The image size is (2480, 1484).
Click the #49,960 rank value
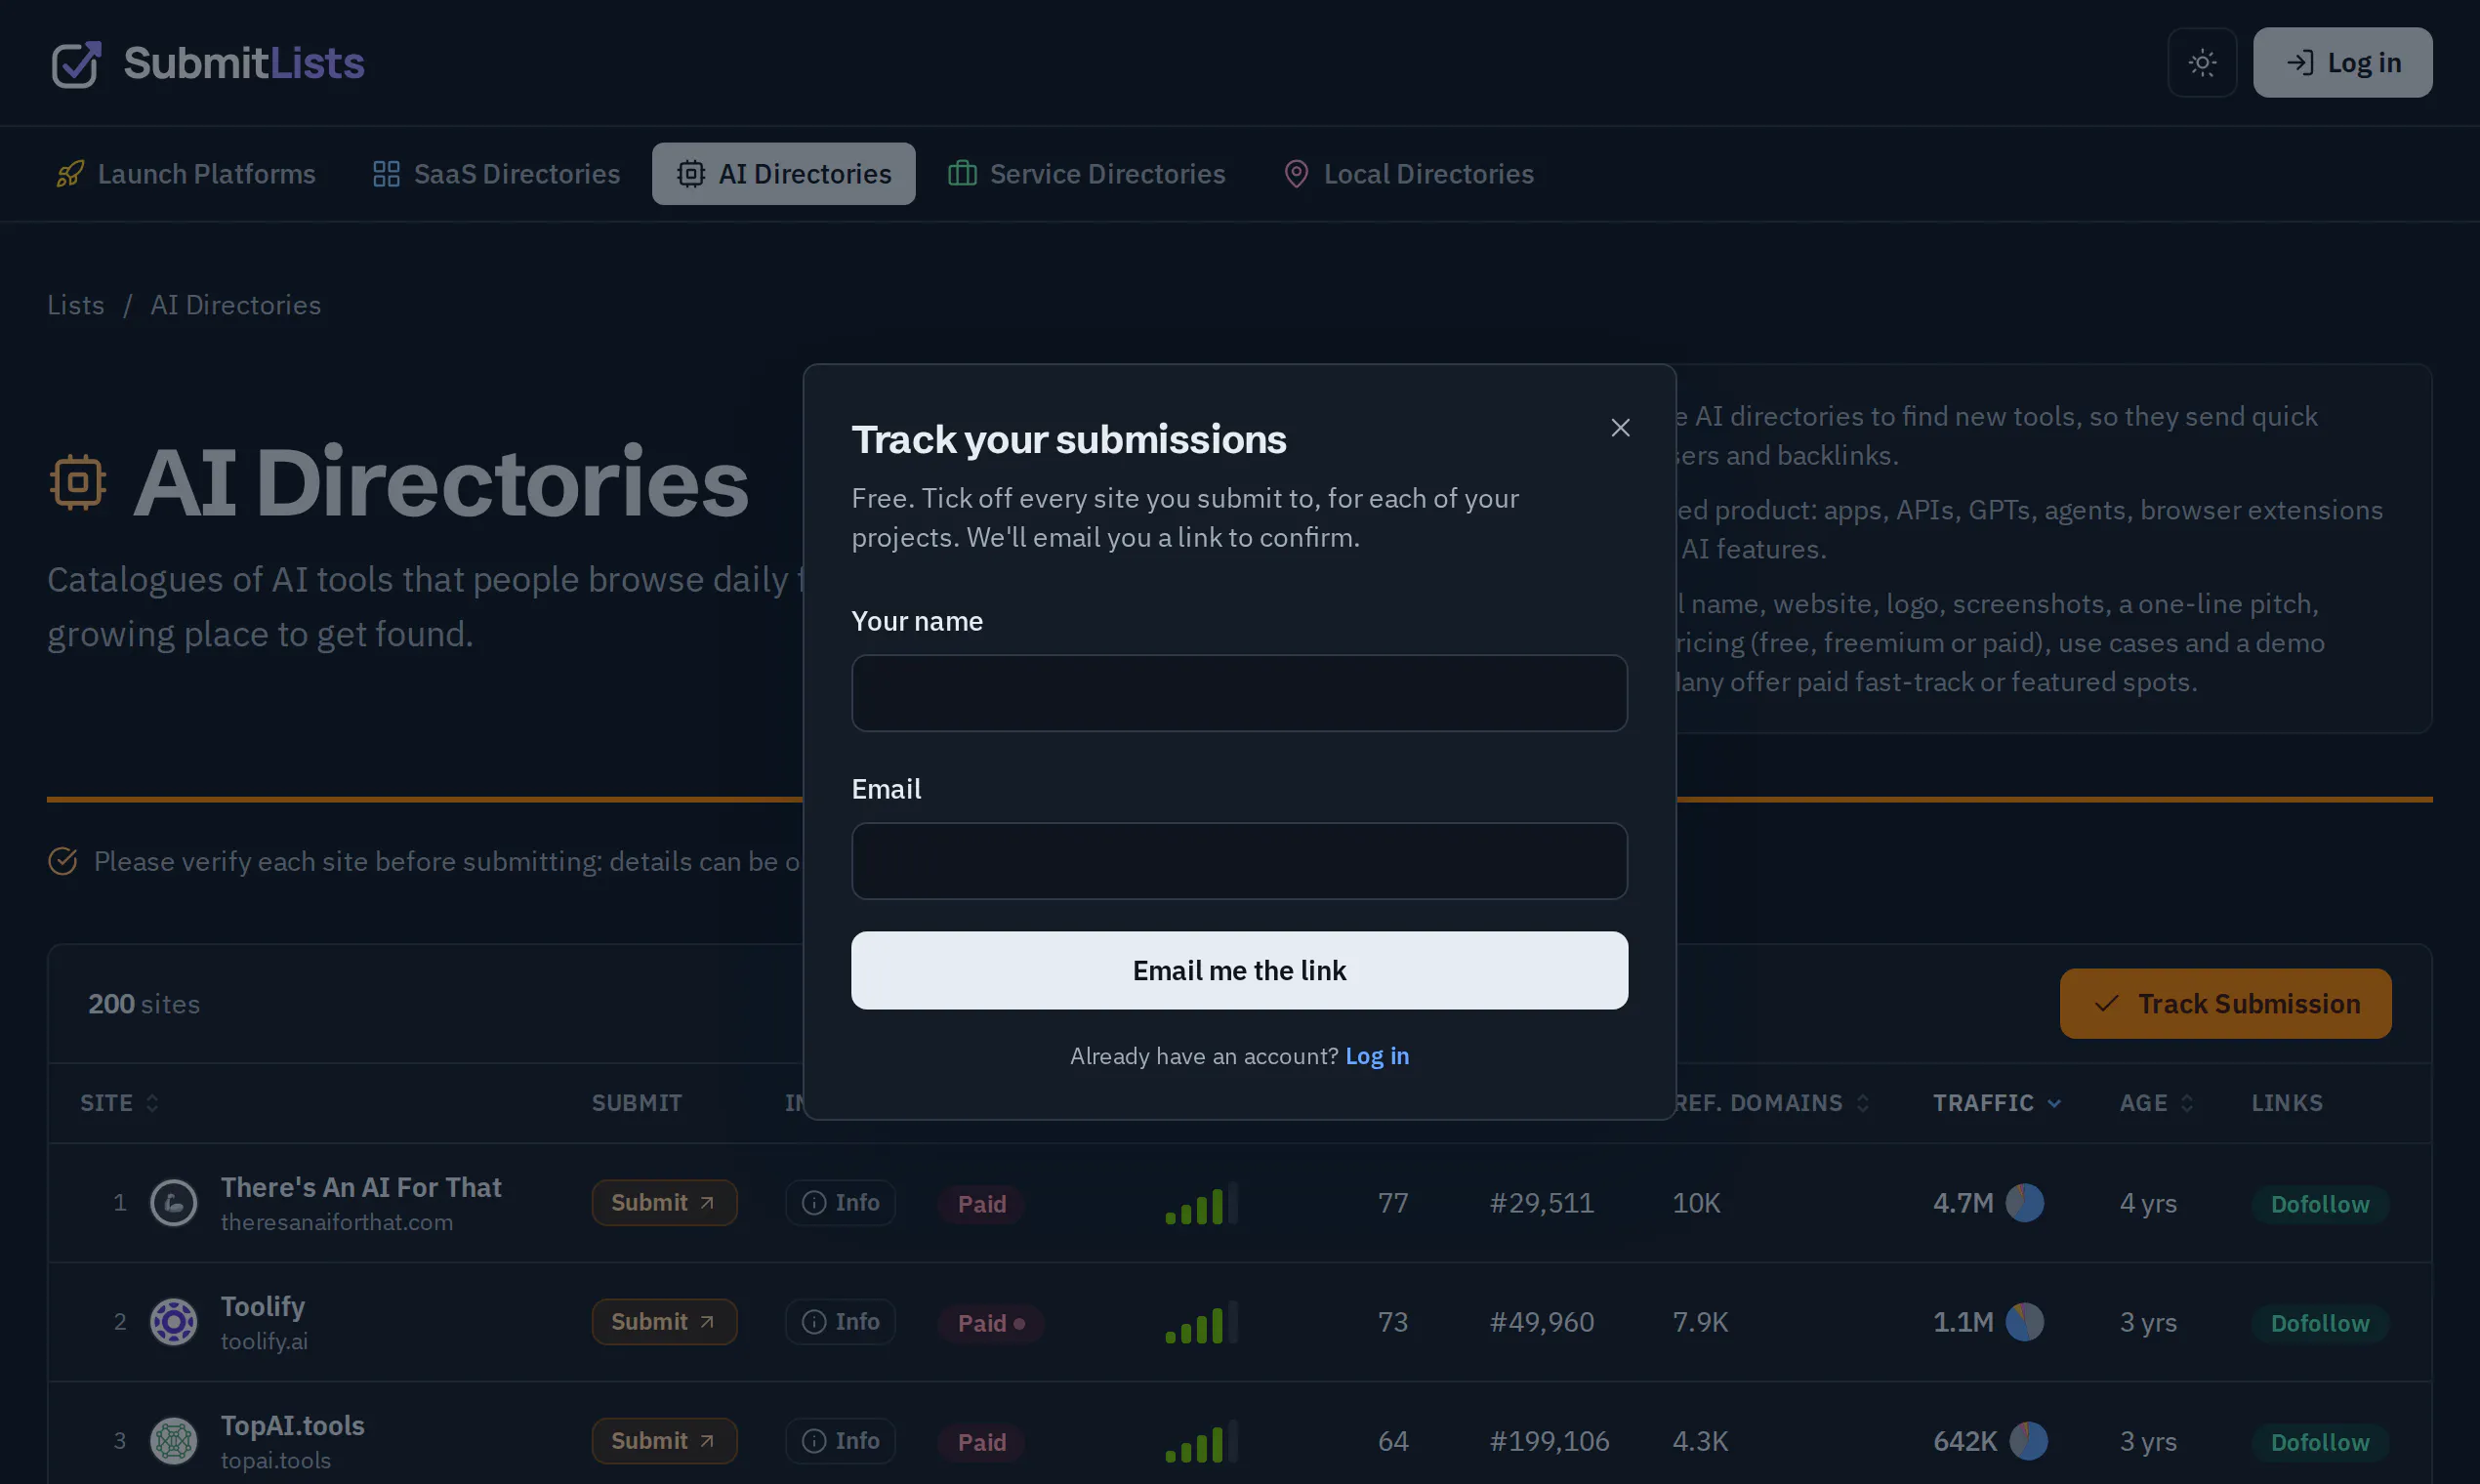pos(1541,1322)
